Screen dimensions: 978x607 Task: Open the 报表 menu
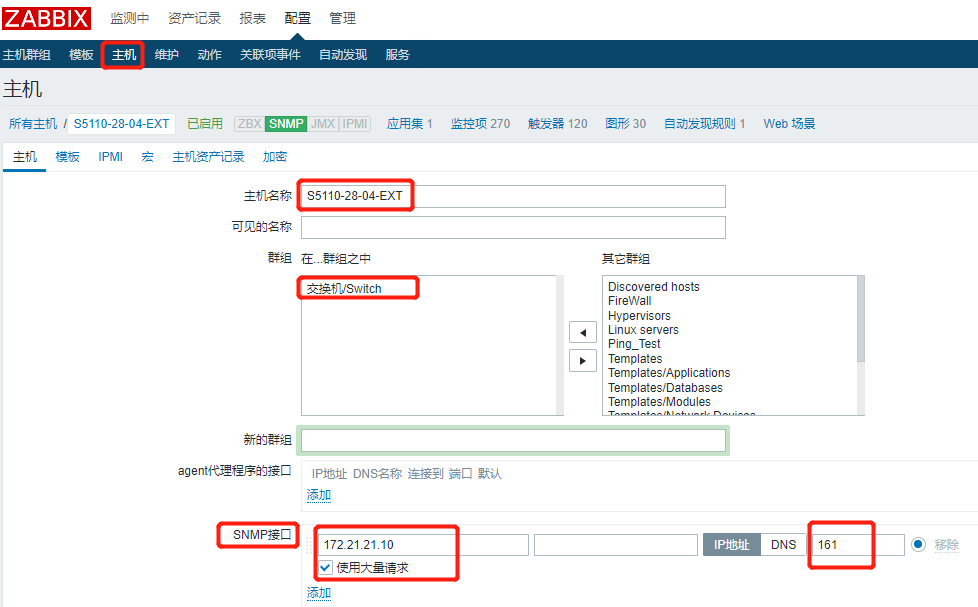coord(252,17)
